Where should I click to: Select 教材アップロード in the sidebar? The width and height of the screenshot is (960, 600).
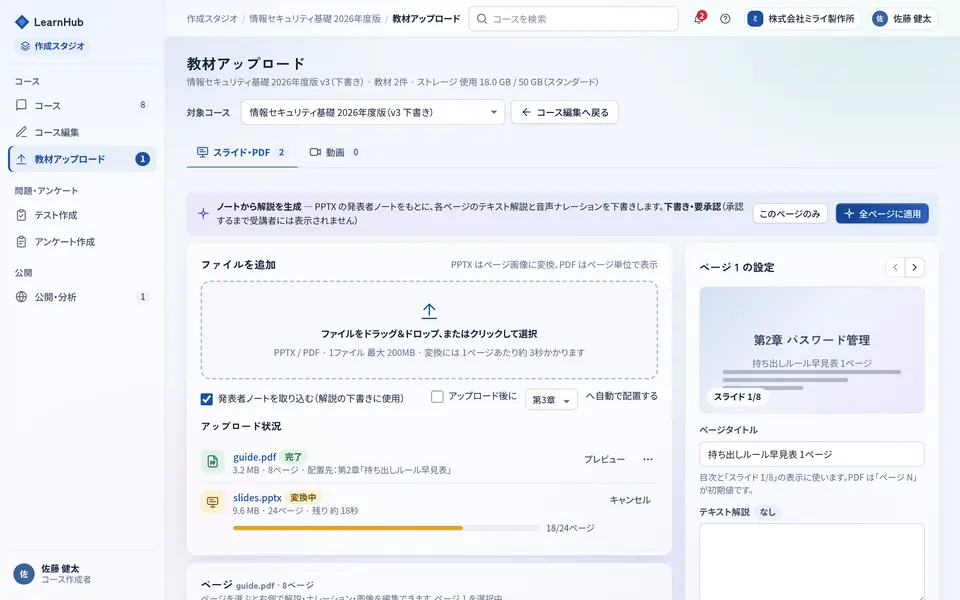(x=82, y=159)
